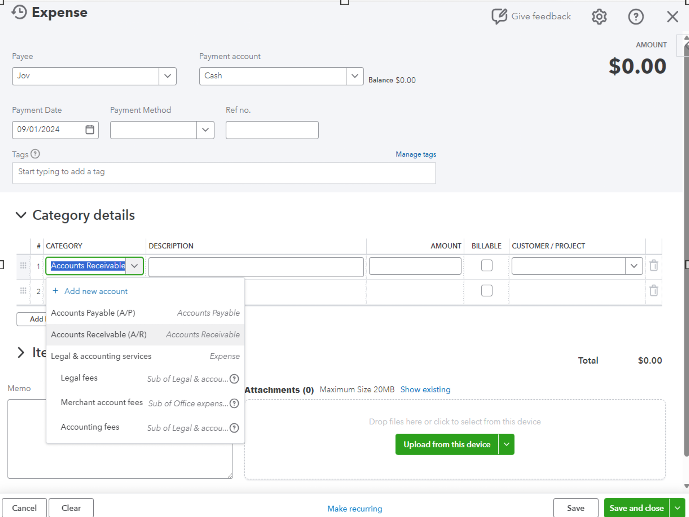Select the Merchant account fees sub-account
The image size is (689, 517).
[x=145, y=403]
